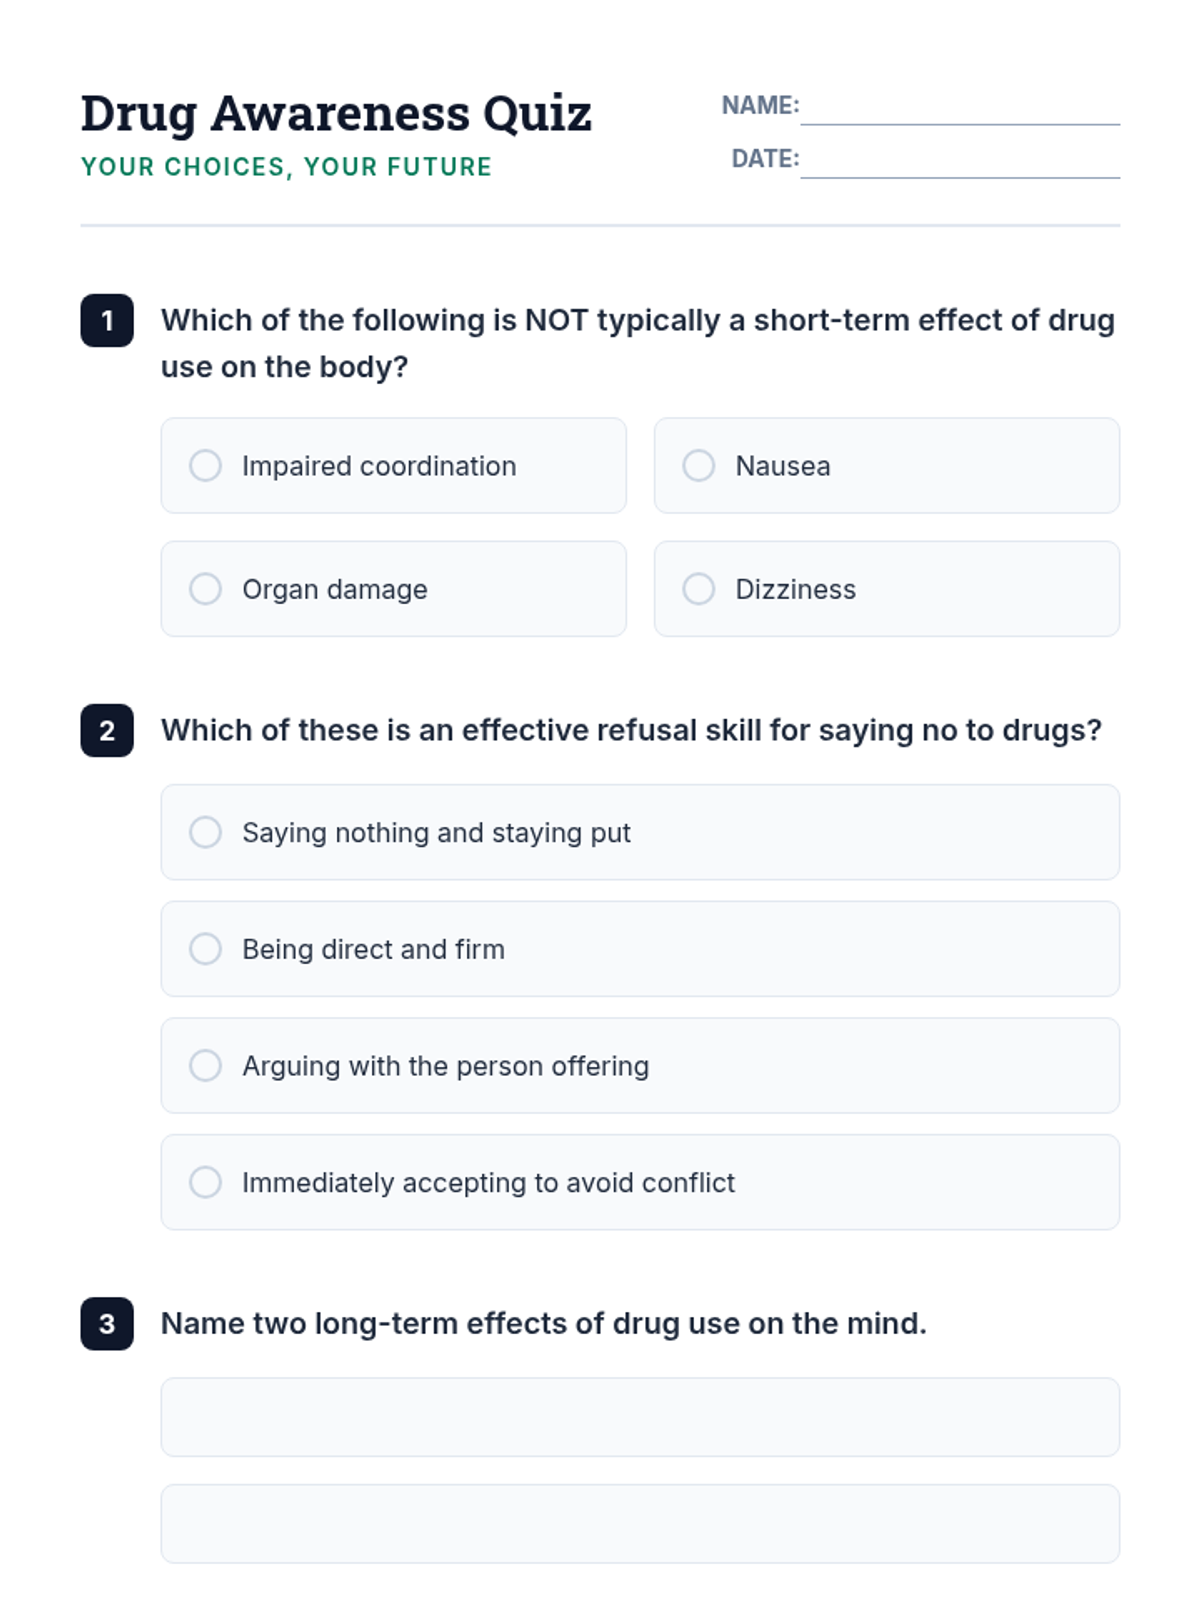Click the question 1 number badge
Image resolution: width=1200 pixels, height=1600 pixels.
coord(107,321)
